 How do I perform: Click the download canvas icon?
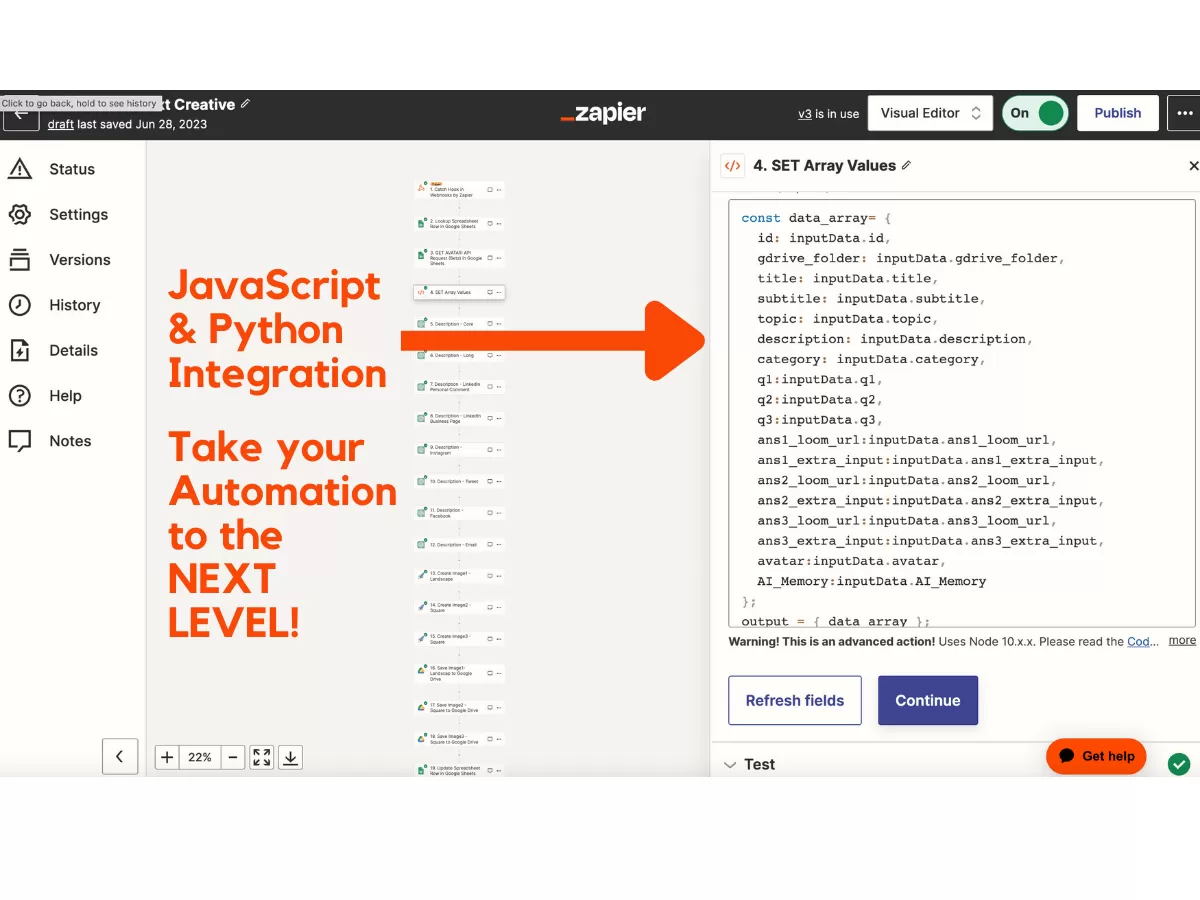coord(290,757)
